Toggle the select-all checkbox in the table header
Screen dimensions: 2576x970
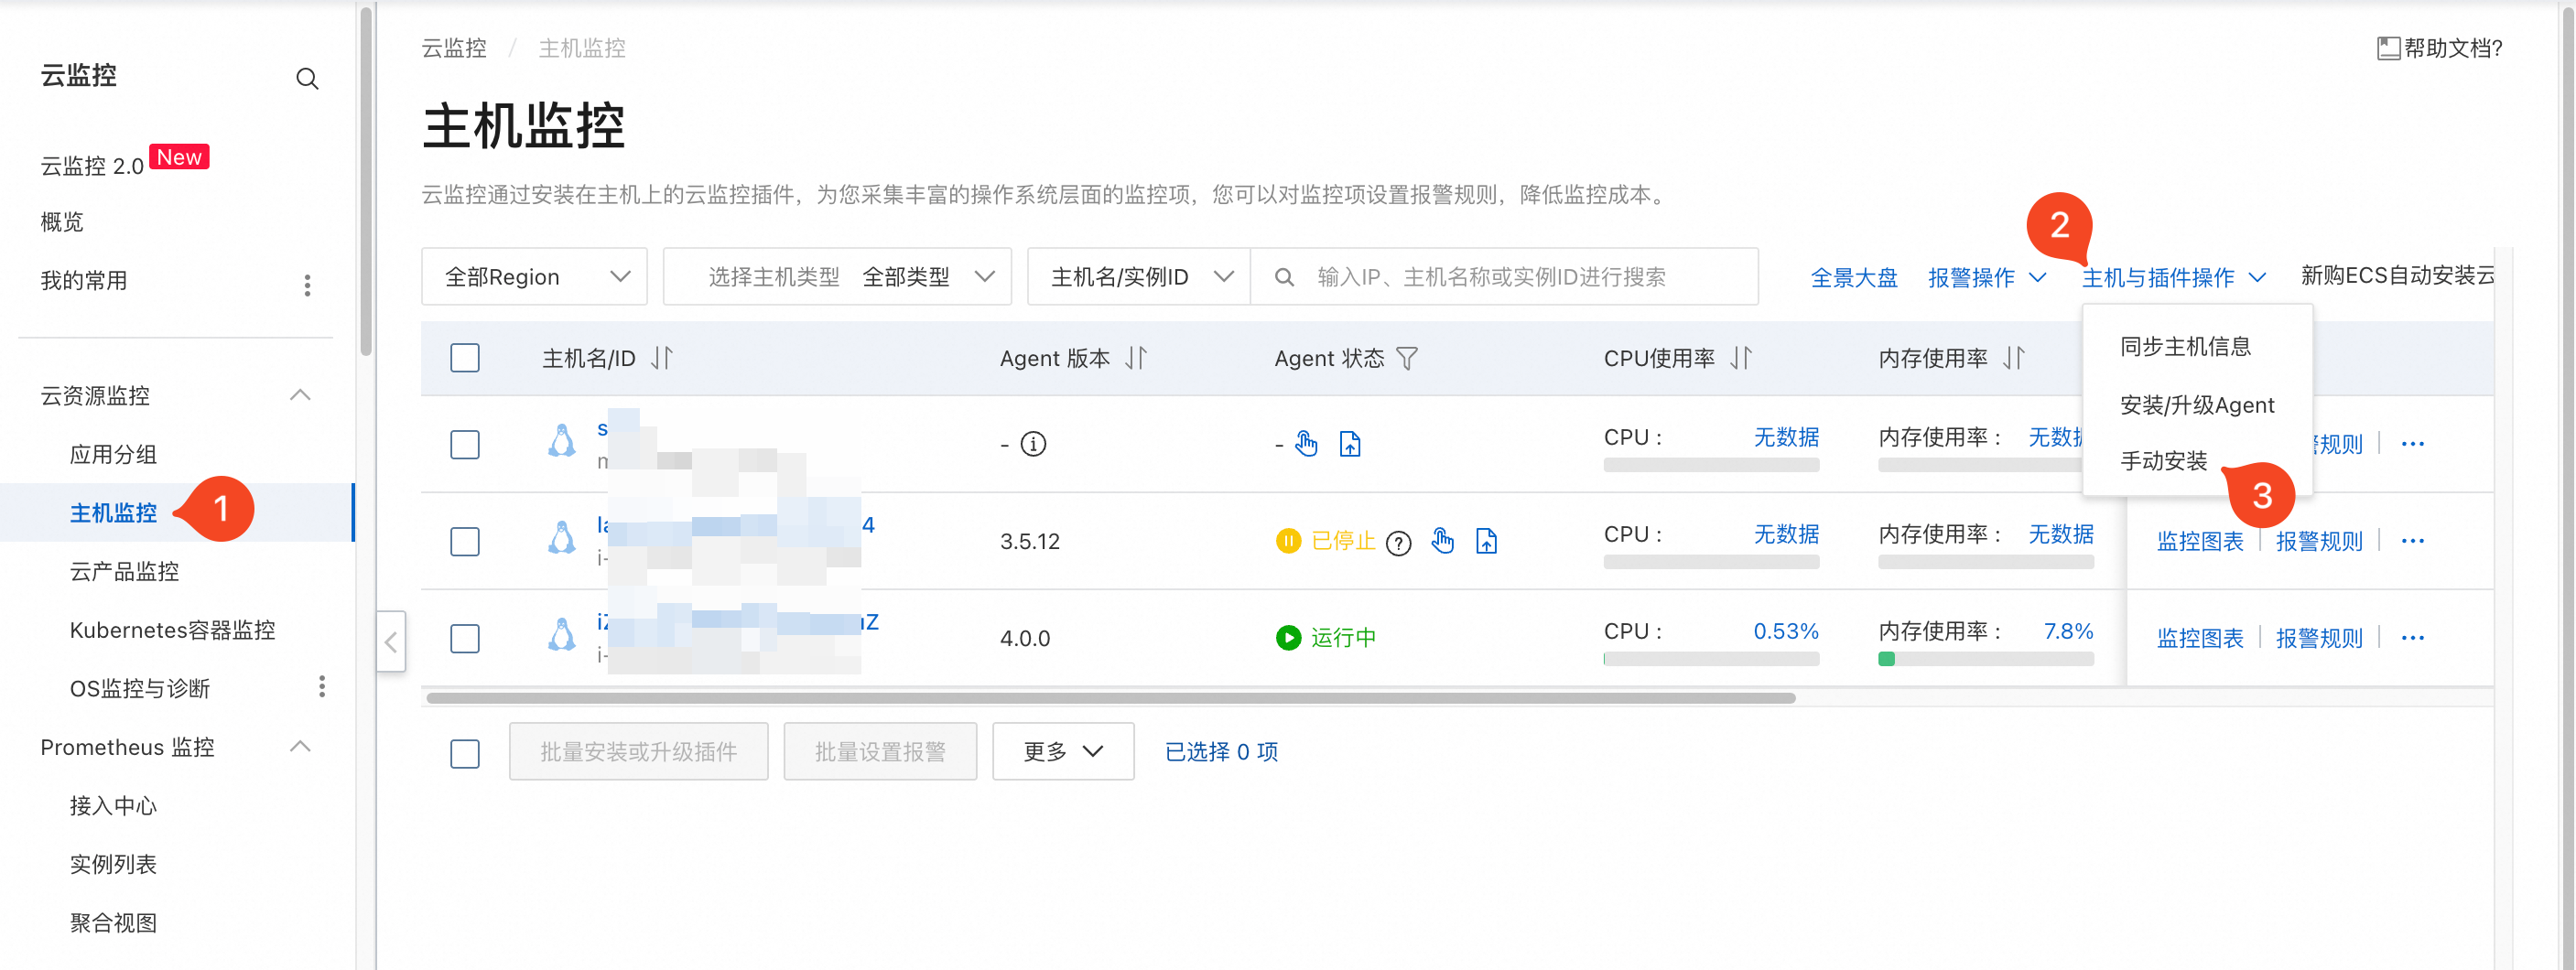(465, 358)
